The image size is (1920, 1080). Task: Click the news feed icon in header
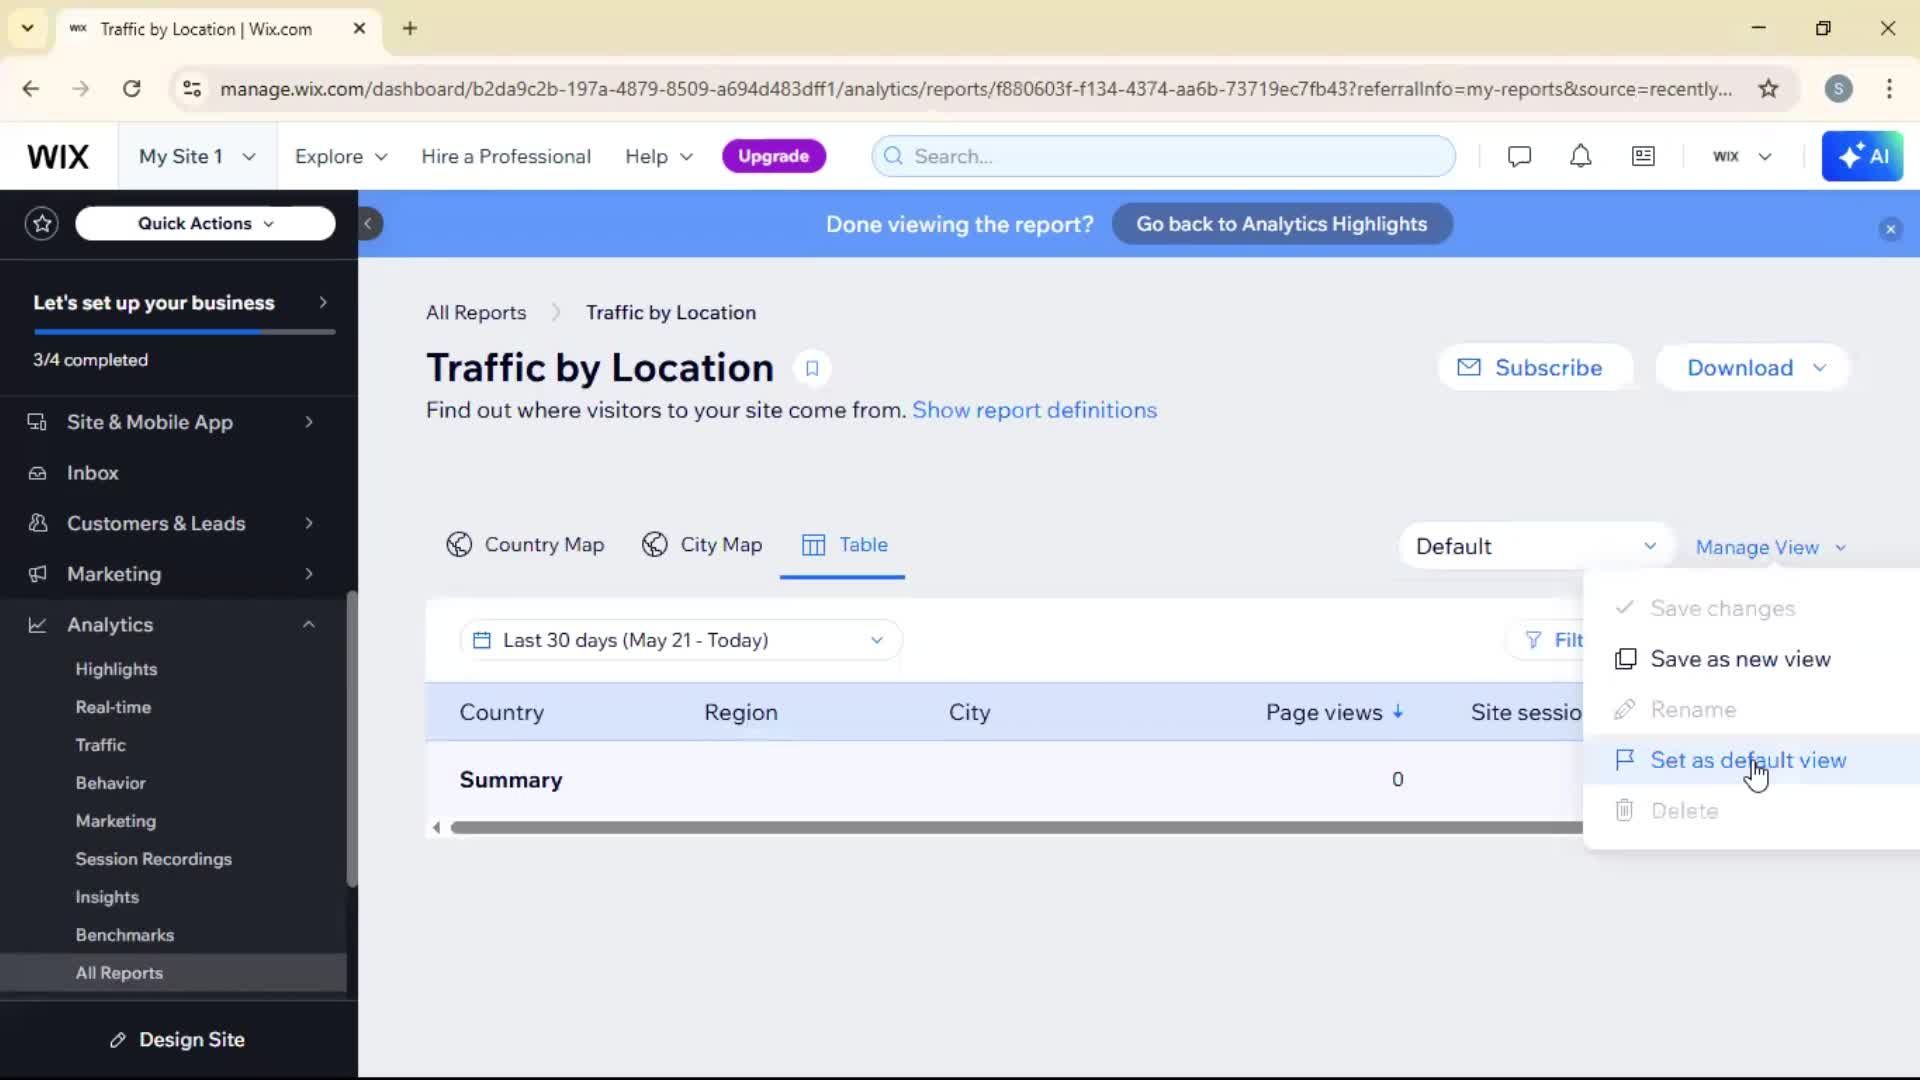point(1643,156)
